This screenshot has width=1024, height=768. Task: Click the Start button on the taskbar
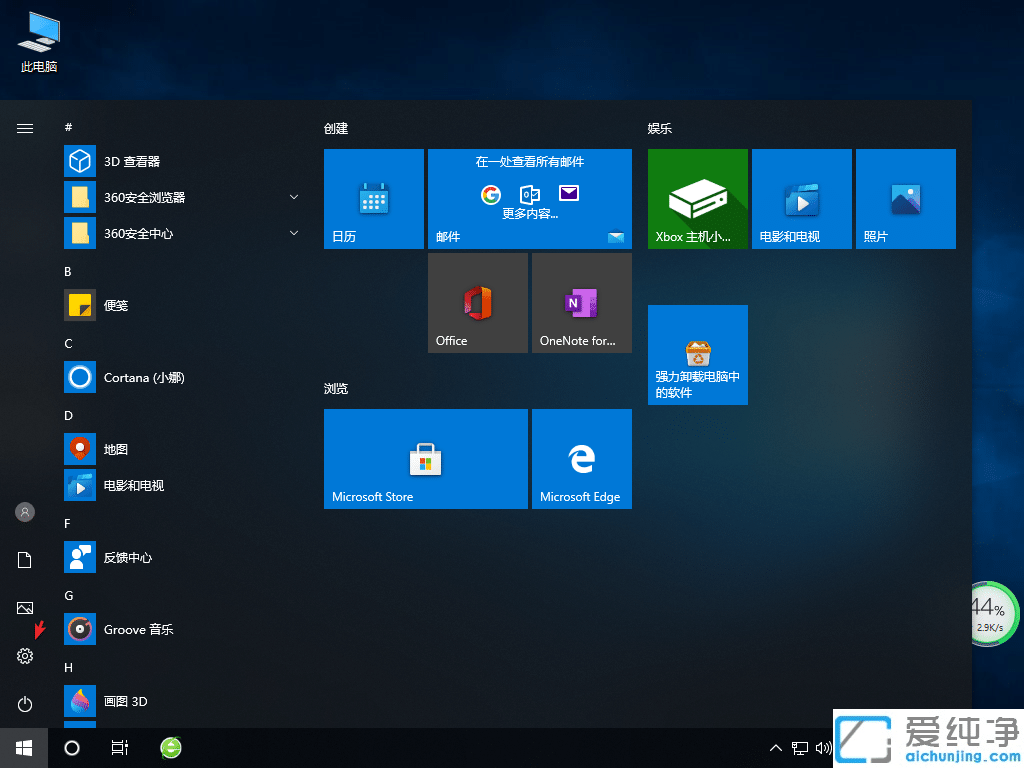coord(23,748)
